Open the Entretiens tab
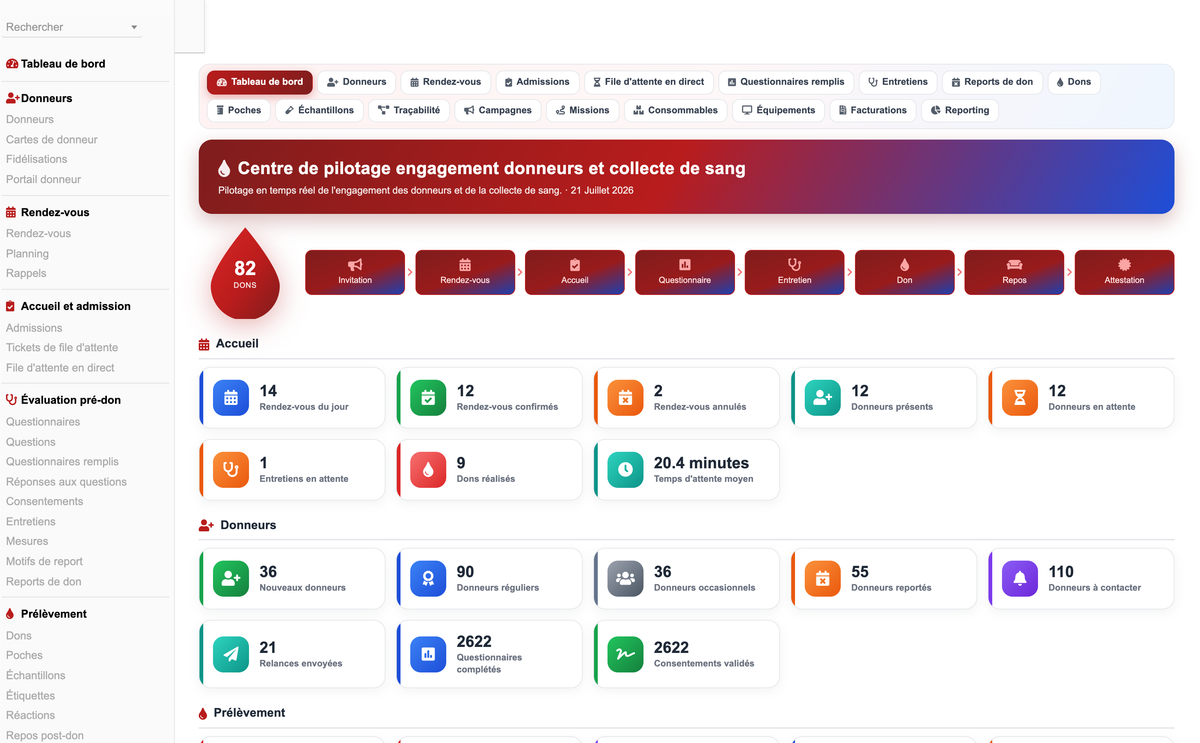 coord(898,82)
